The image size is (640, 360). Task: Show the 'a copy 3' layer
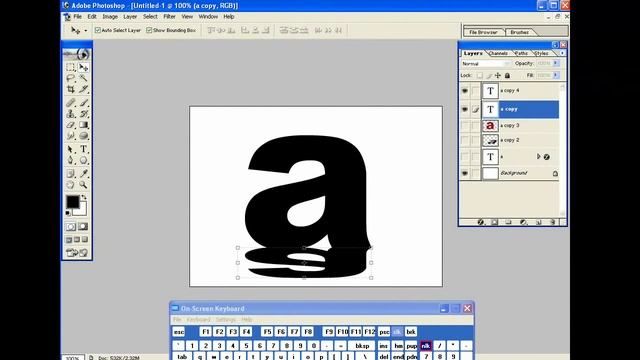click(x=464, y=126)
